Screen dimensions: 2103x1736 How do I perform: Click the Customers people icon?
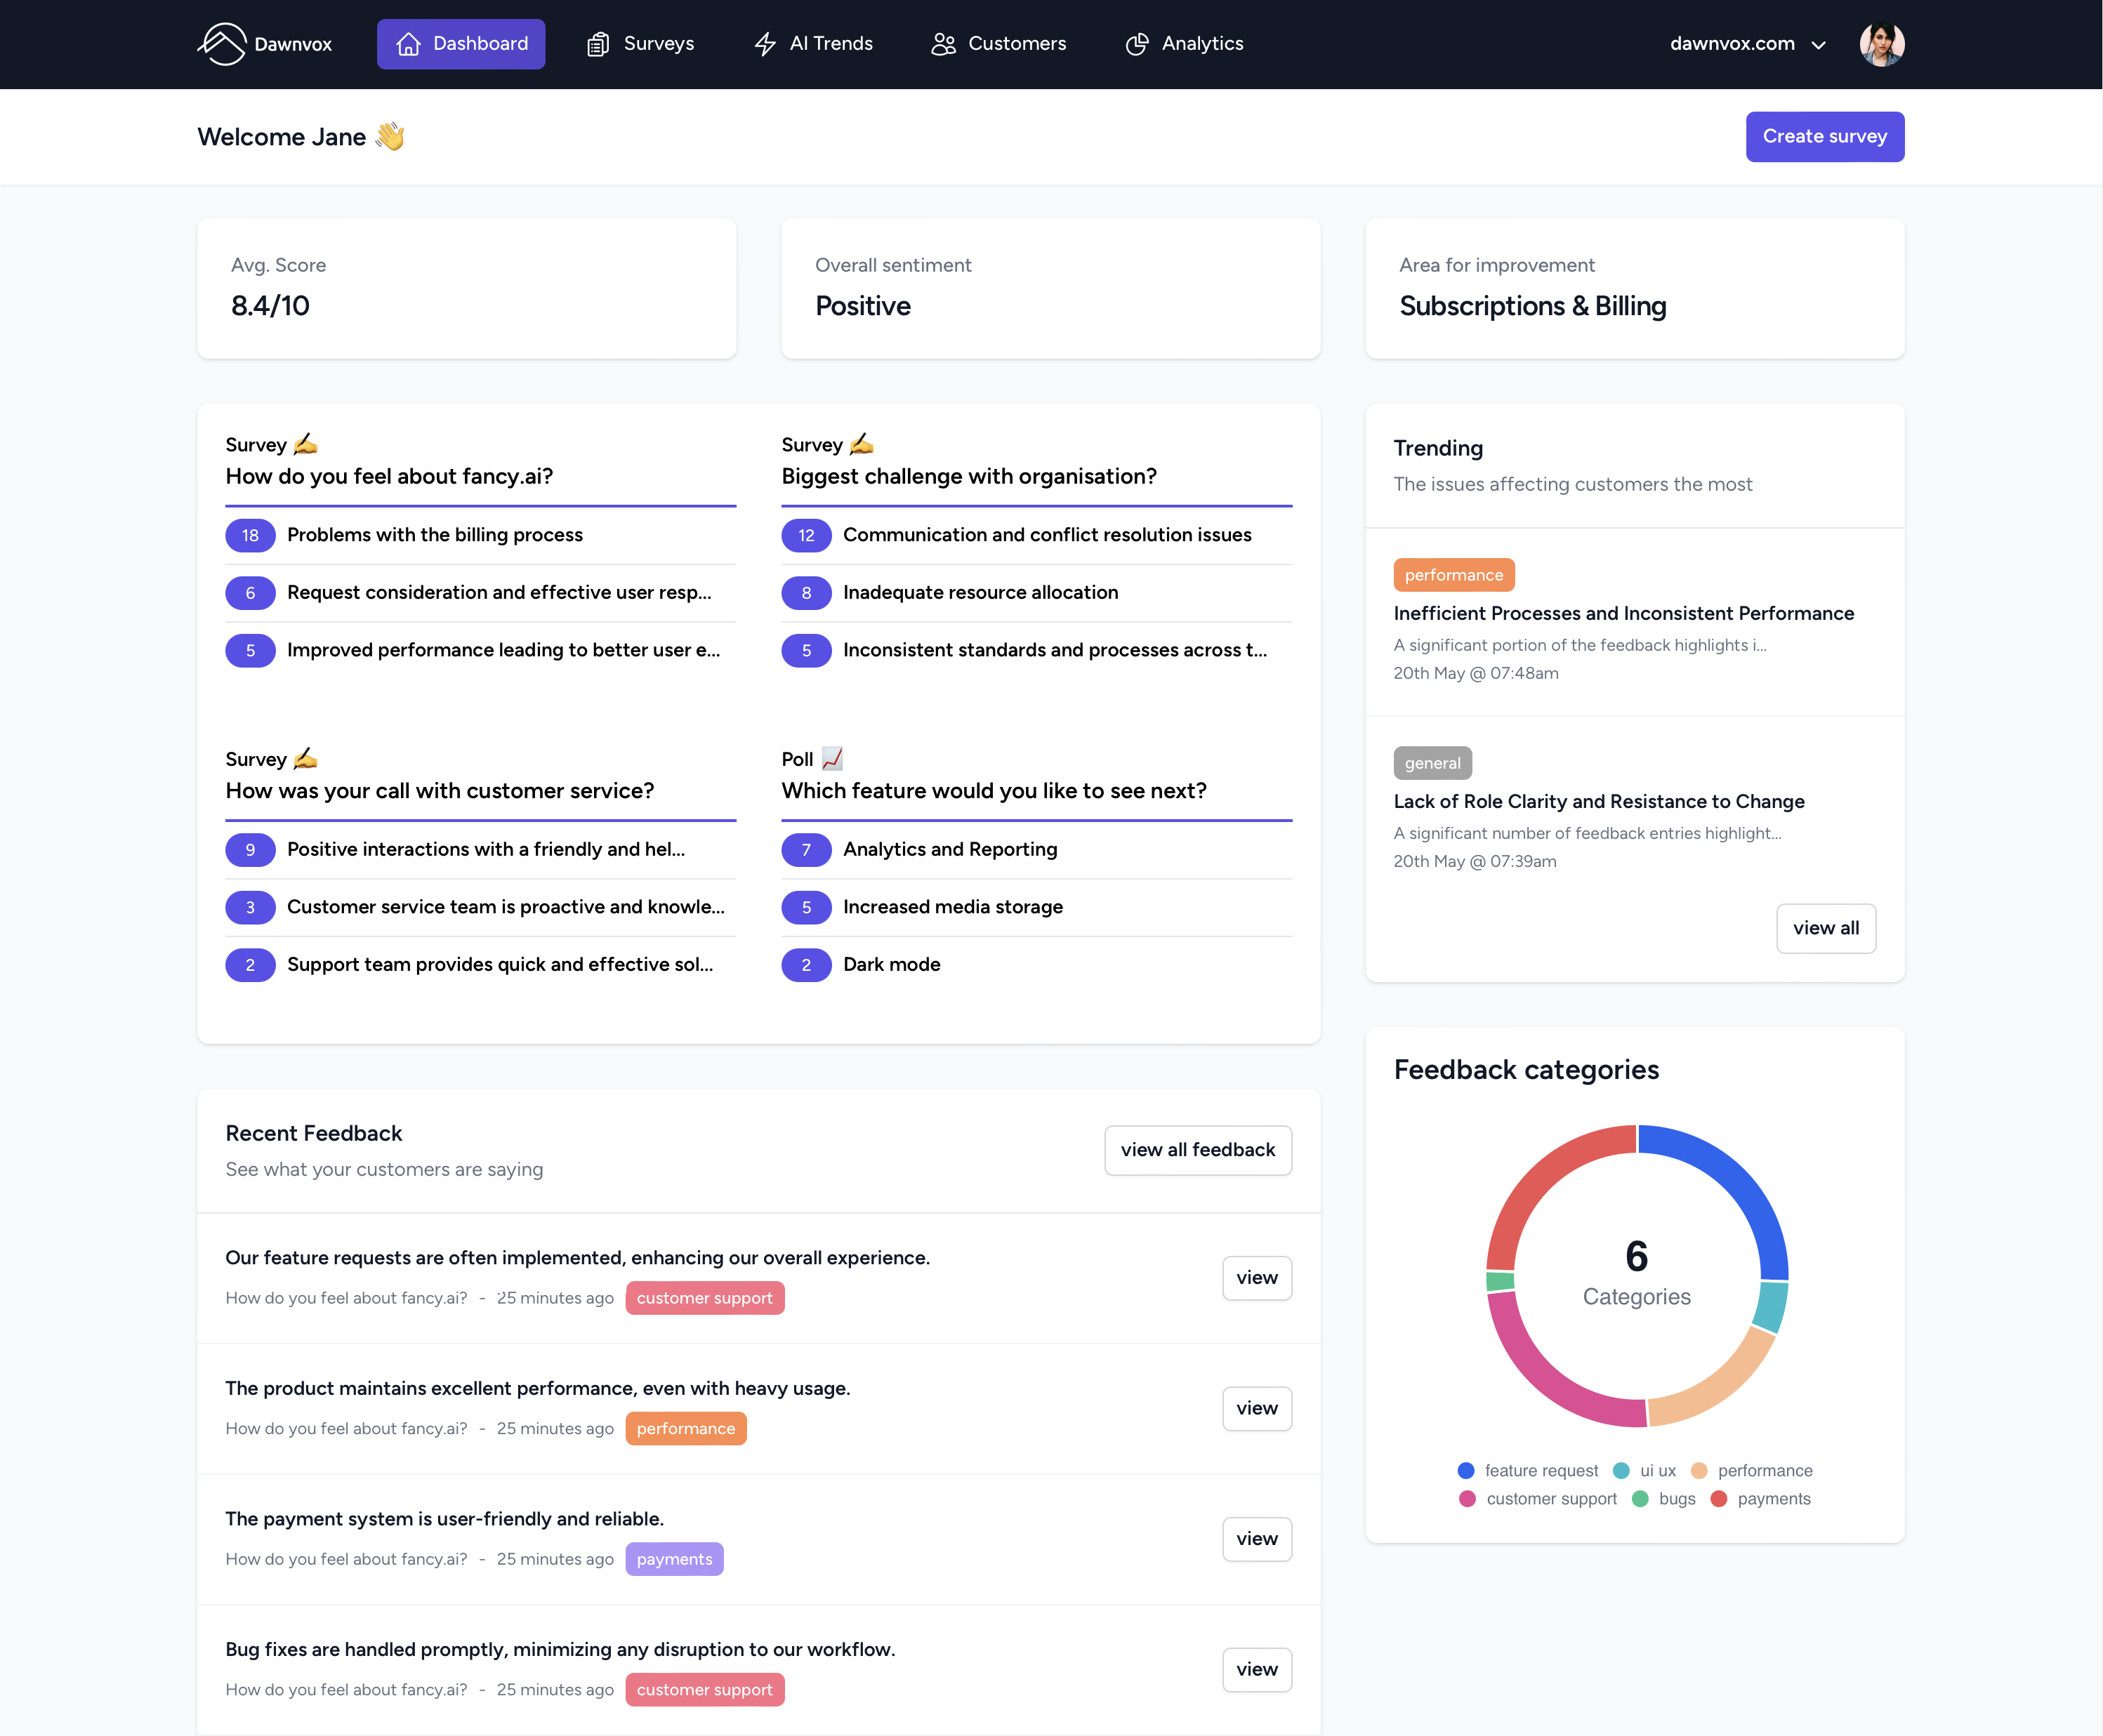click(x=943, y=44)
